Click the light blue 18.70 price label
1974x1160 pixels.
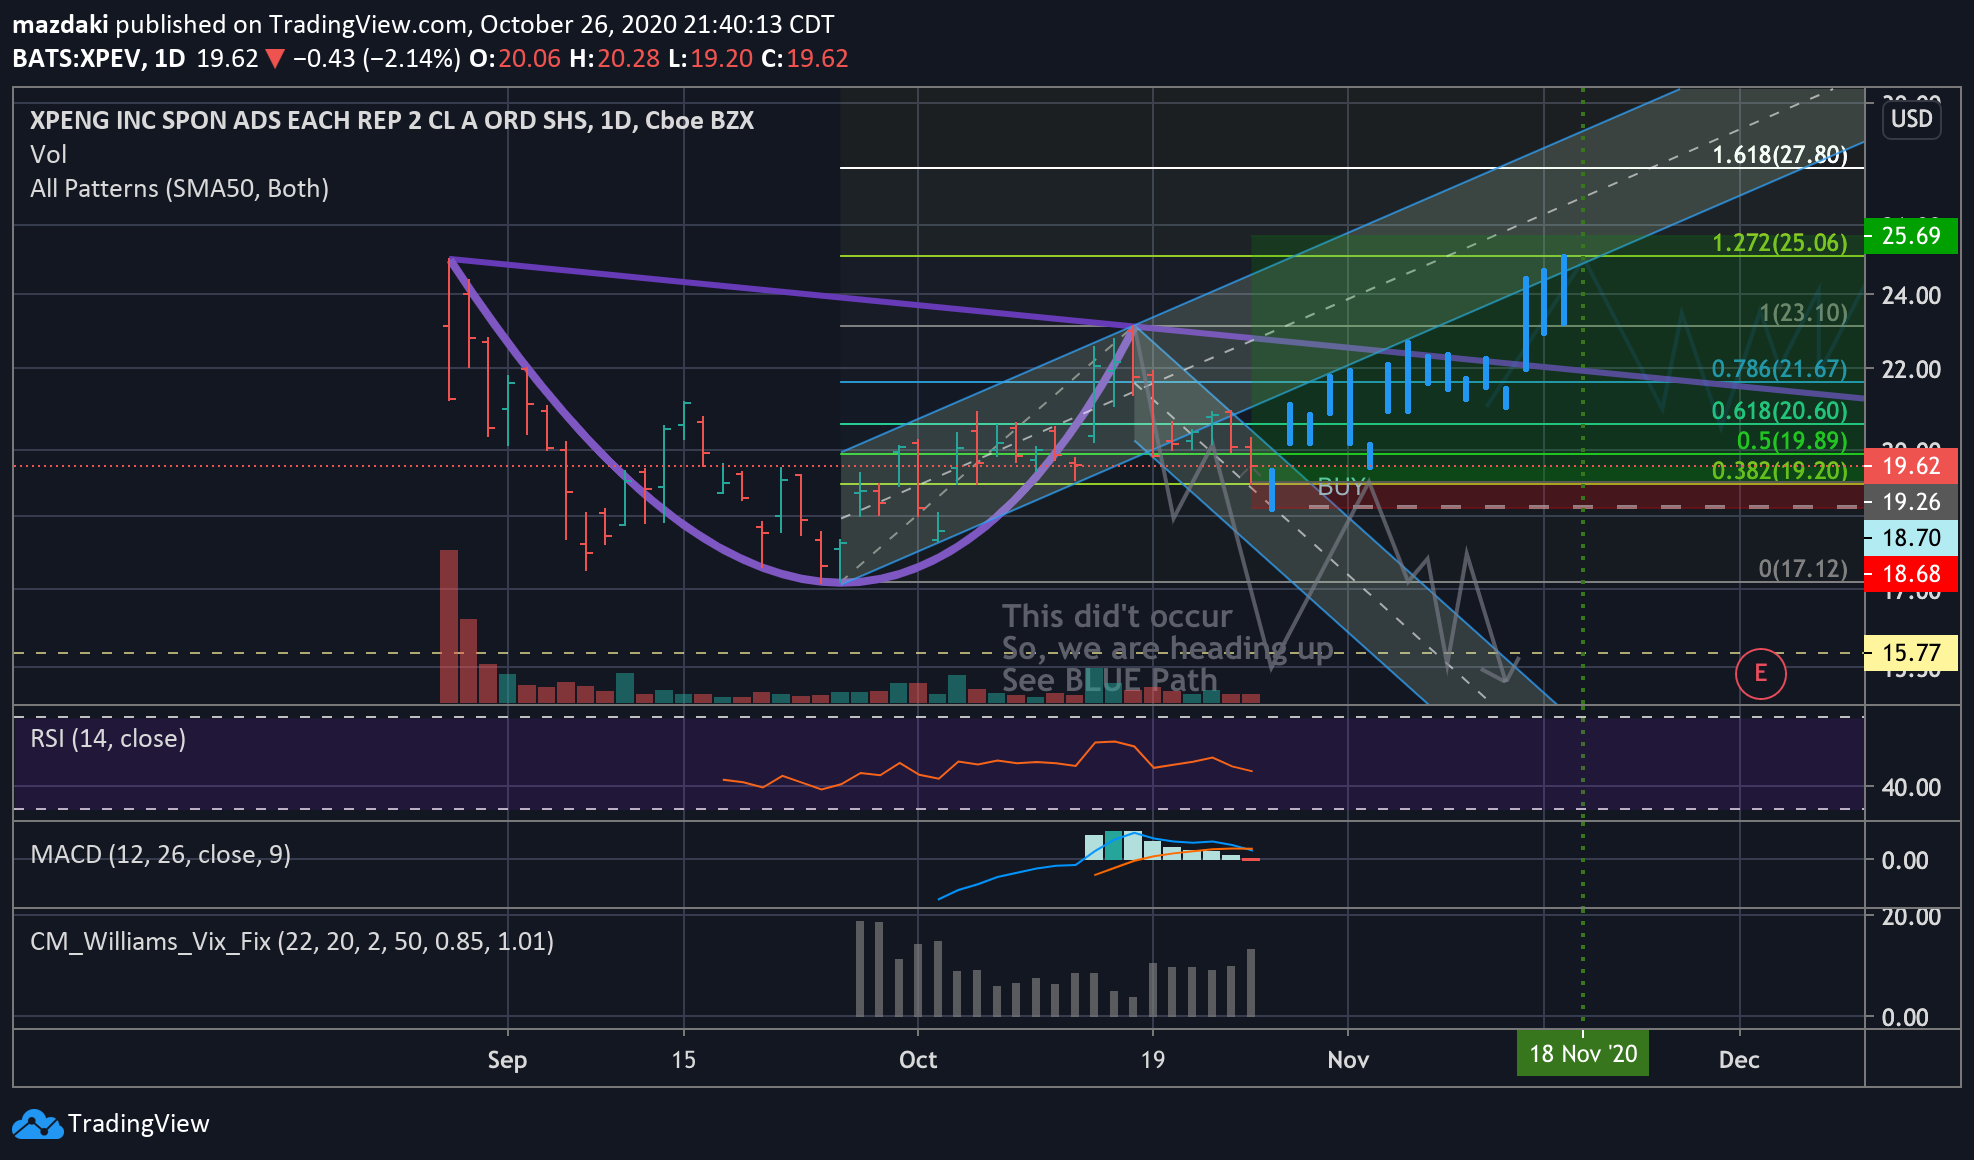(x=1911, y=538)
